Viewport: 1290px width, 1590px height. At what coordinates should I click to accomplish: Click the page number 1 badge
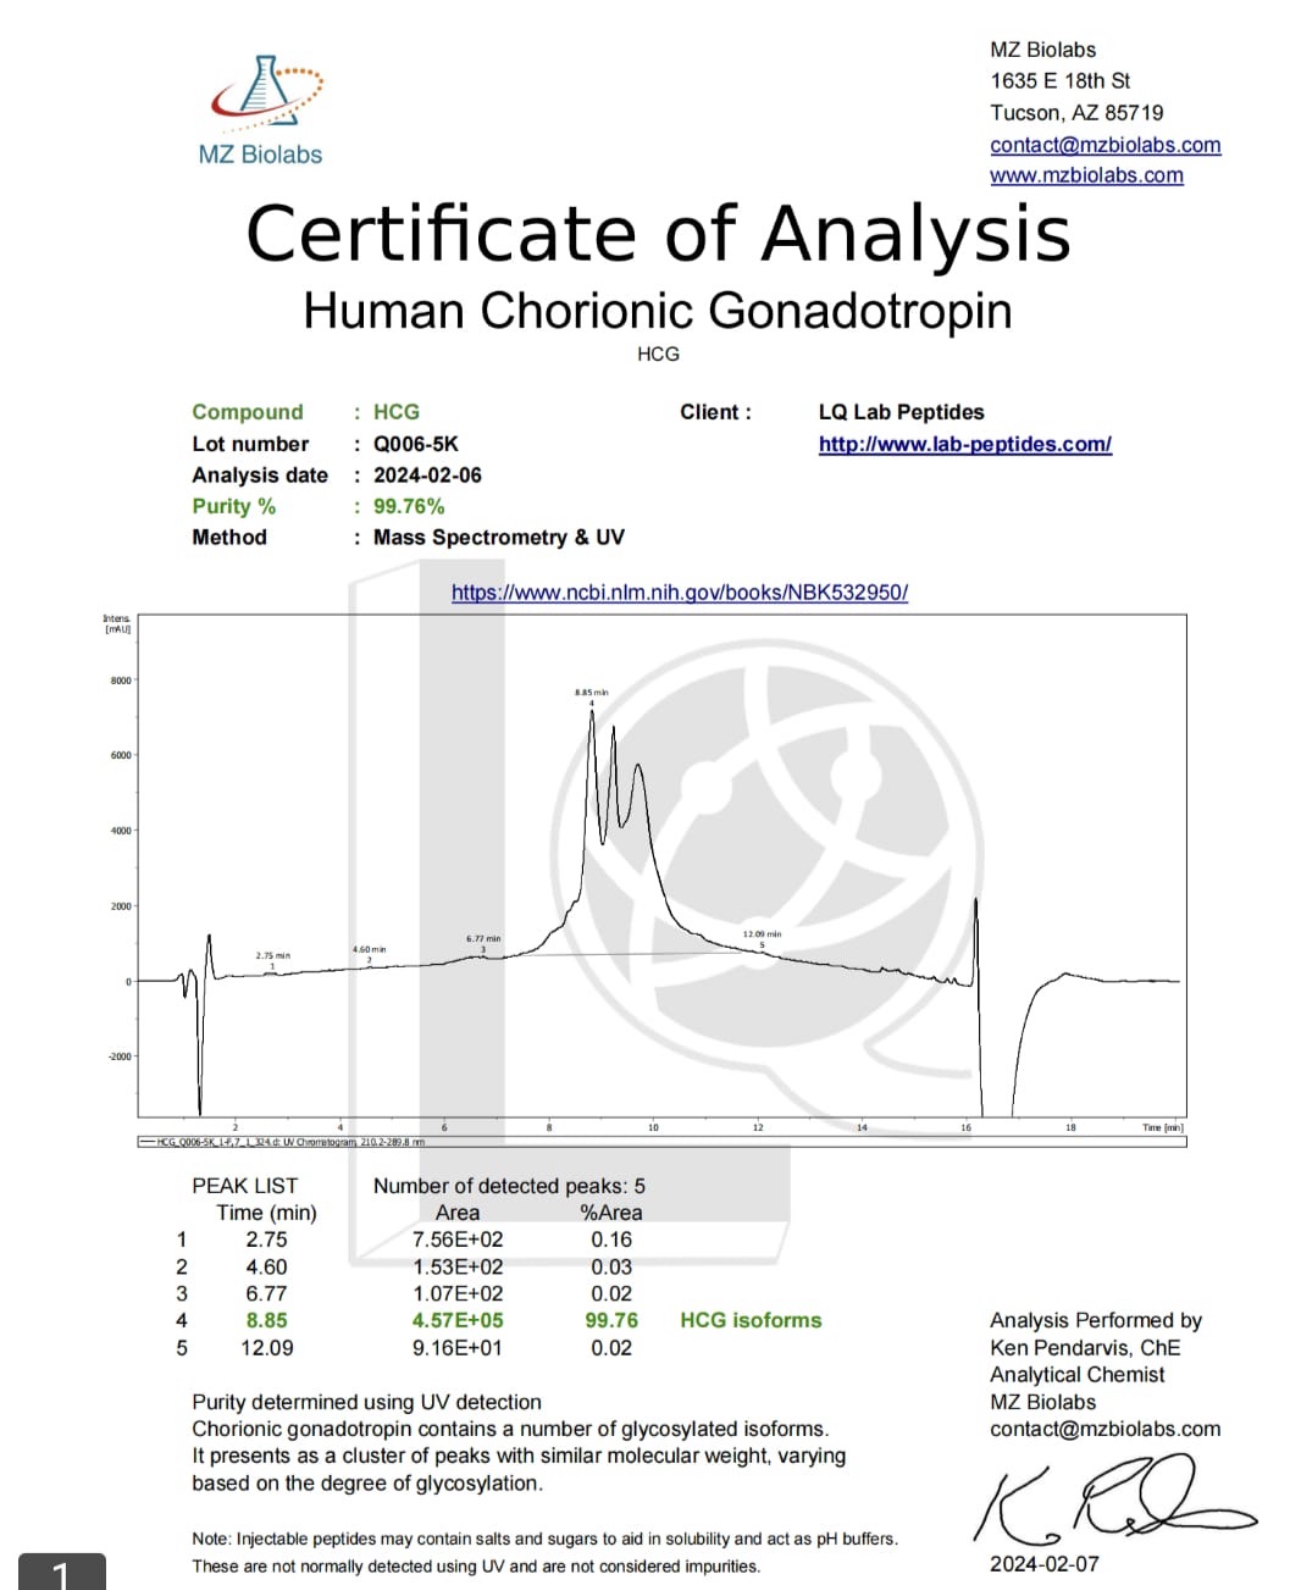pyautogui.click(x=61, y=1574)
